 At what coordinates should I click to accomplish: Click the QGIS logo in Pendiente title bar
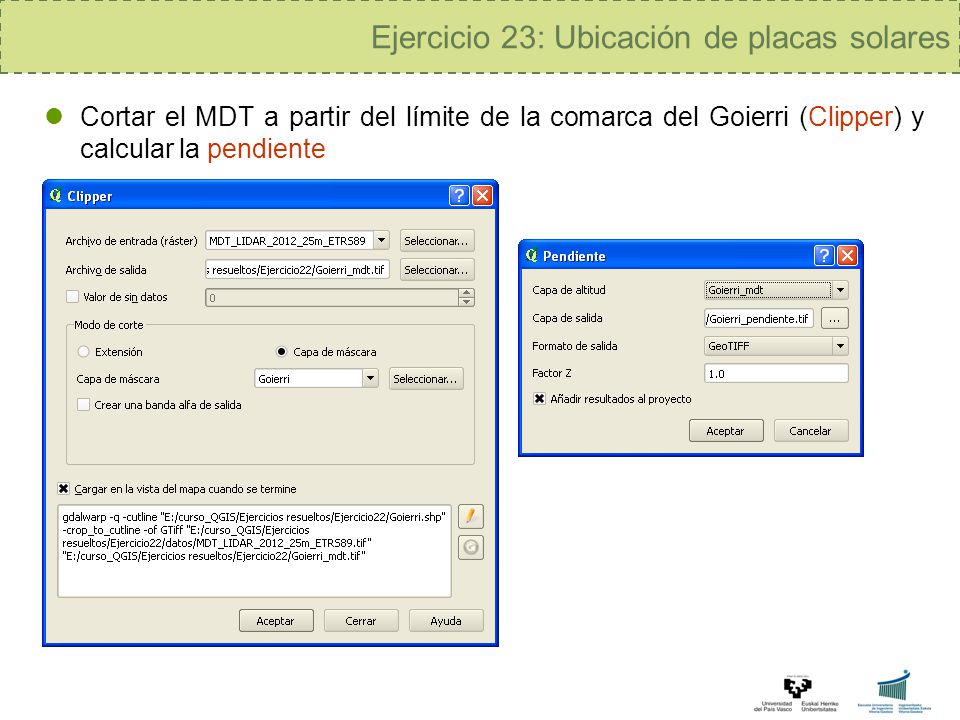(531, 255)
